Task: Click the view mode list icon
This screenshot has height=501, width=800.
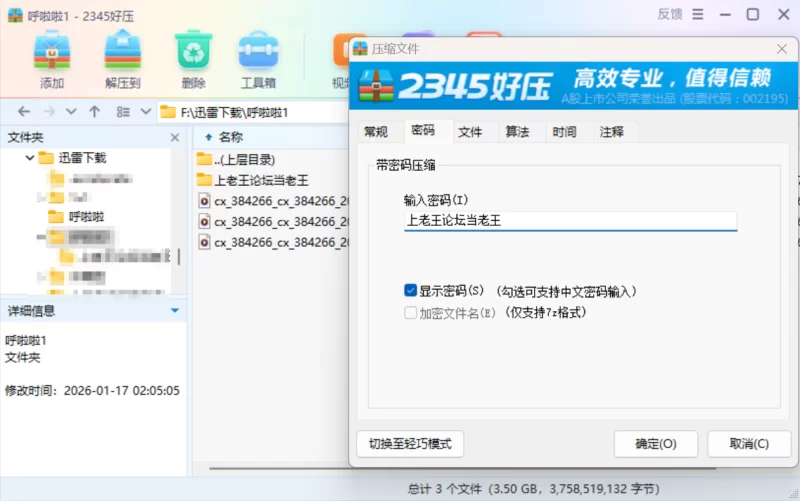Action: 123,112
